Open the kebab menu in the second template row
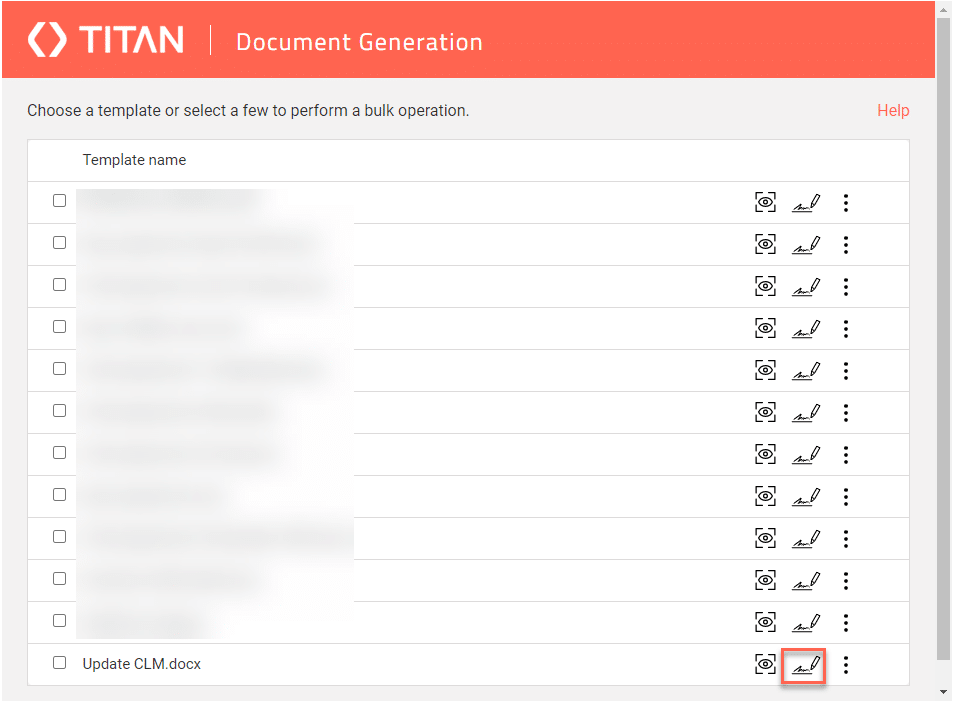 click(x=846, y=245)
